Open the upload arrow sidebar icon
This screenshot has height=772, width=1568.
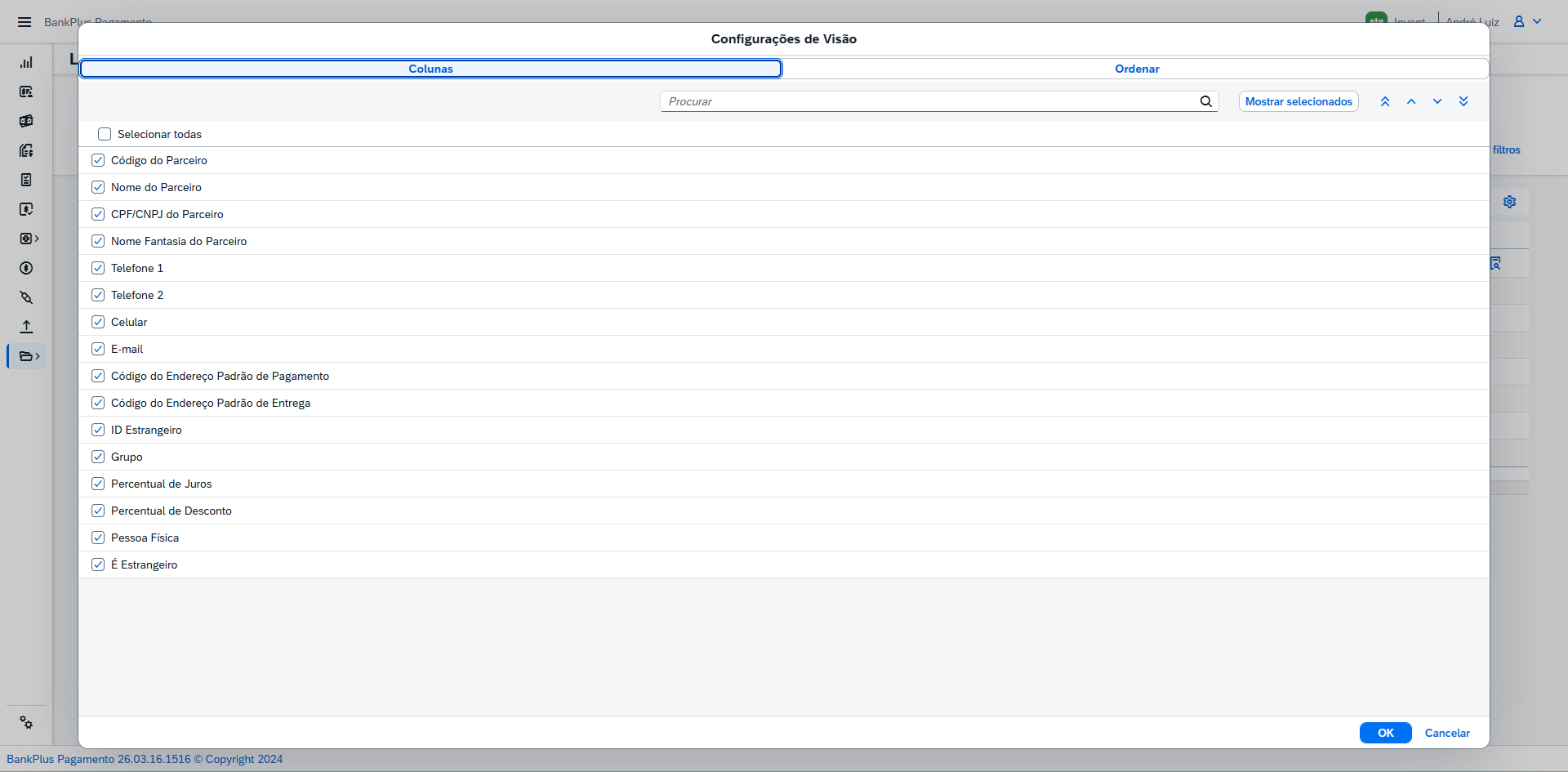26,327
